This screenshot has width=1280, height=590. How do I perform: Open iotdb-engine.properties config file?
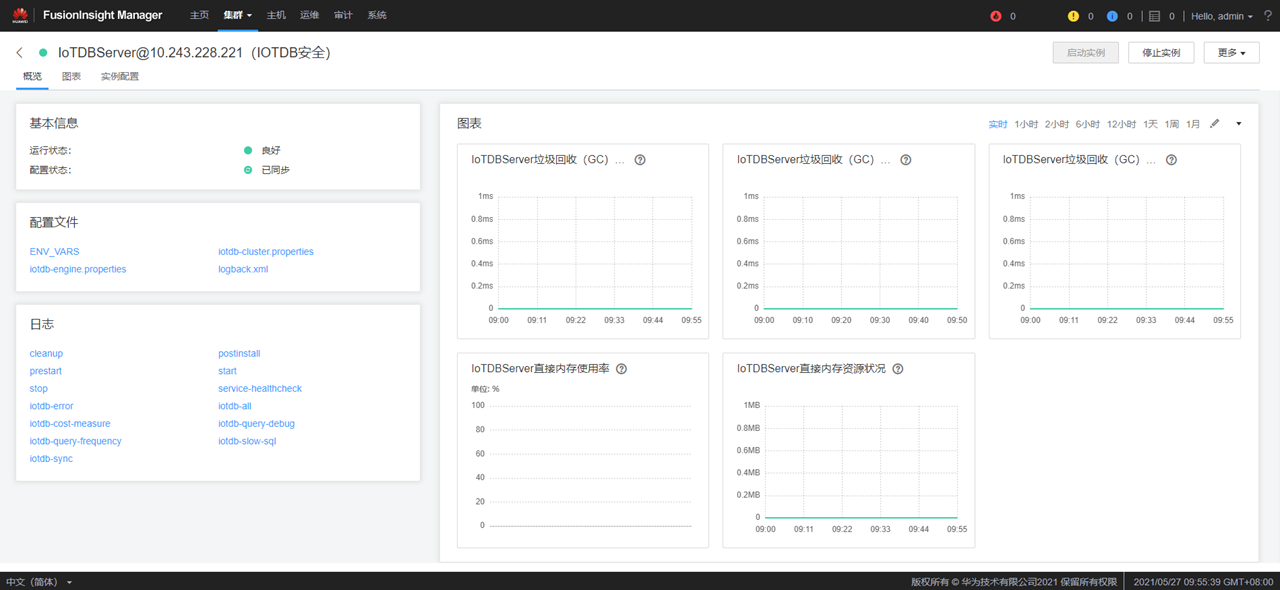78,270
